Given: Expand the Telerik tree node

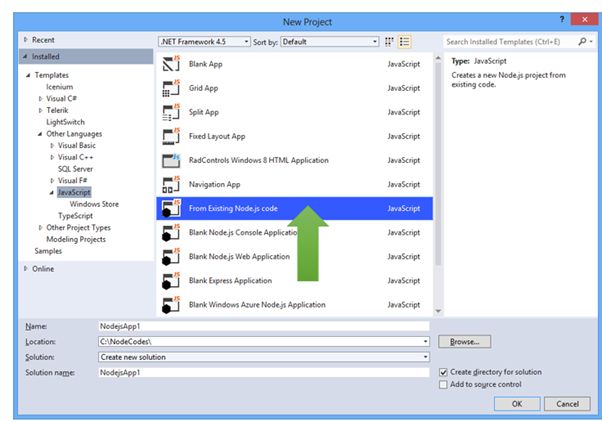Looking at the screenshot, I should (x=40, y=111).
